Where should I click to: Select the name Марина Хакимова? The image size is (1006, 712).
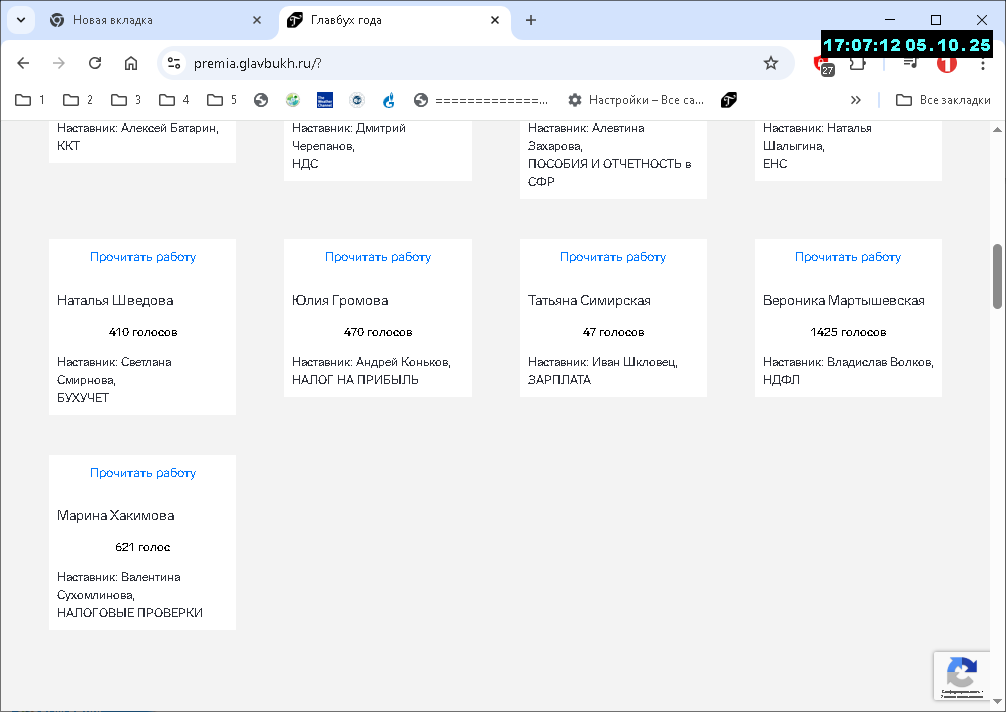point(115,515)
